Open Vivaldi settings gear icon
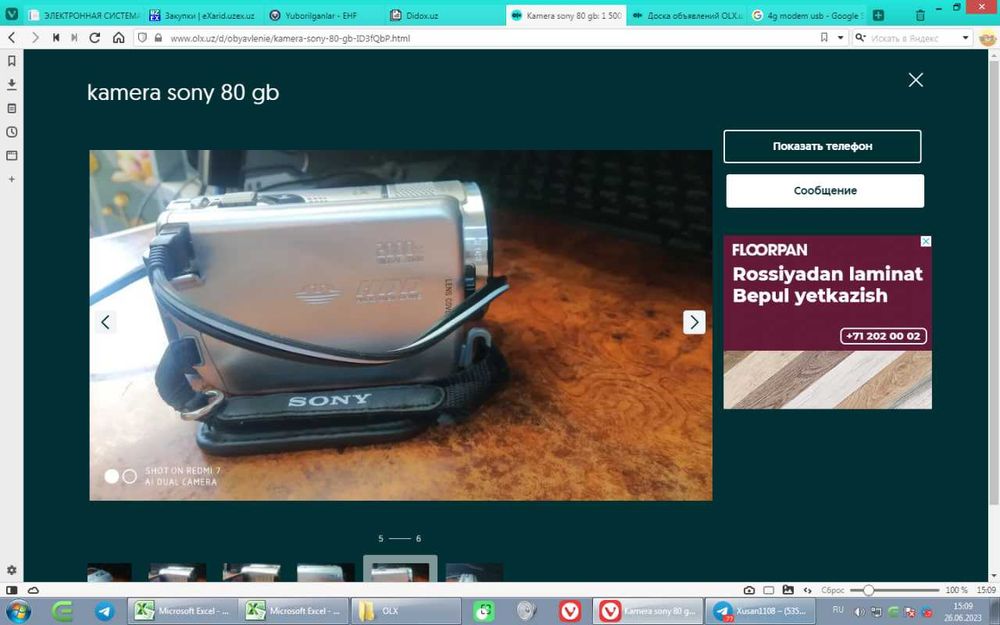This screenshot has height=625, width=1000. tap(11, 570)
